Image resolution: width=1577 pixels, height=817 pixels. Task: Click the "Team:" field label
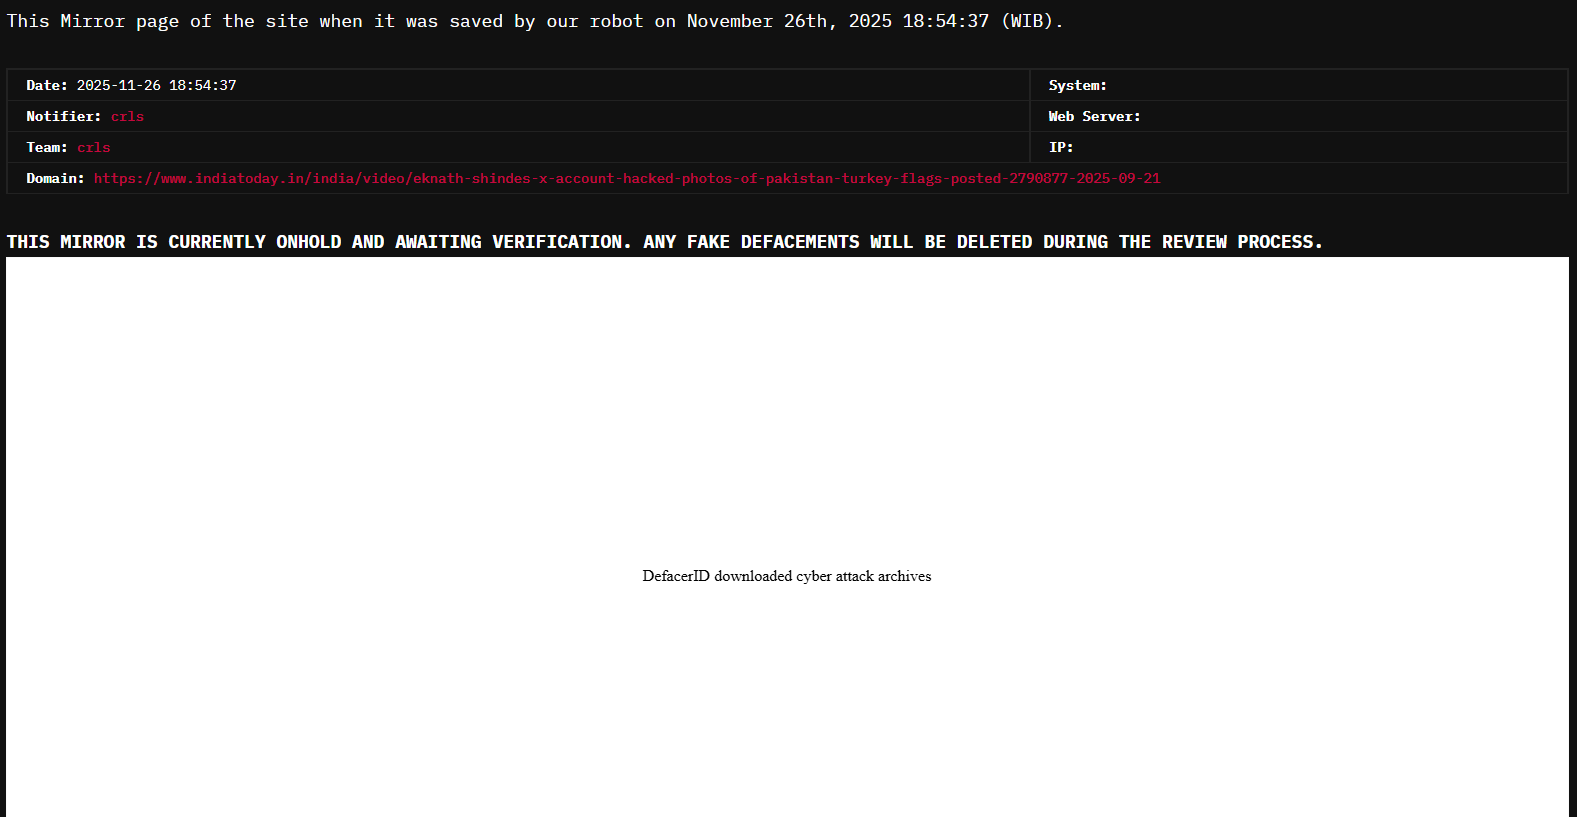47,148
